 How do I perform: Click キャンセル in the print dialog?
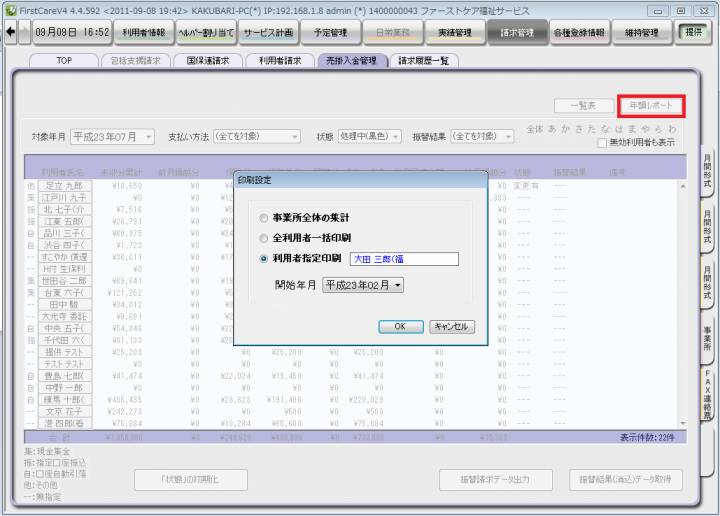pos(452,327)
